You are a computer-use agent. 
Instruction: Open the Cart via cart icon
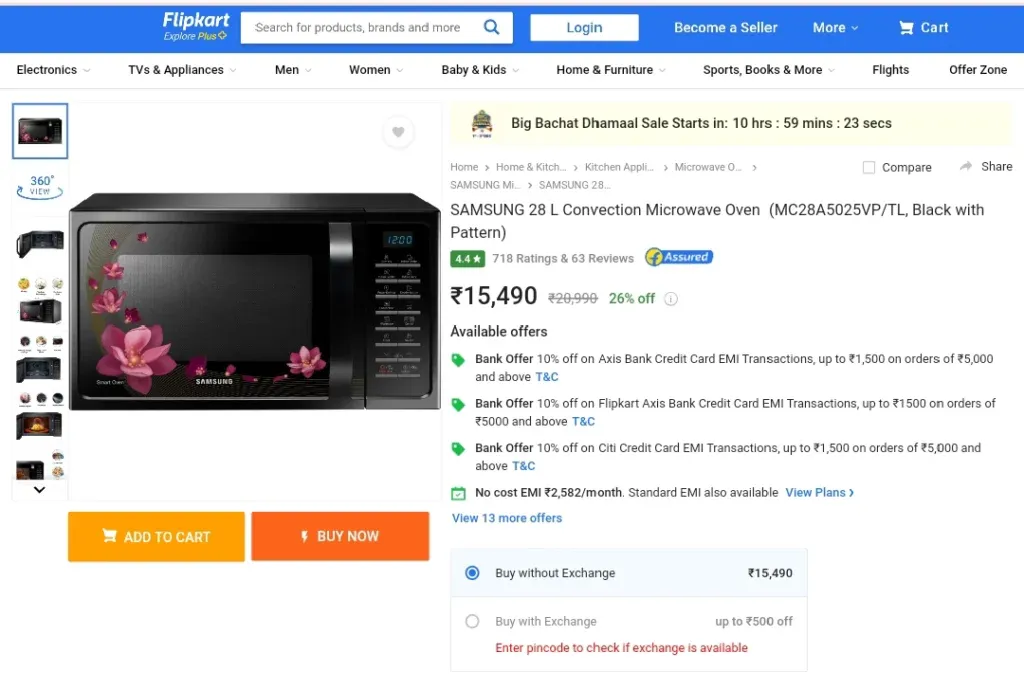[906, 27]
